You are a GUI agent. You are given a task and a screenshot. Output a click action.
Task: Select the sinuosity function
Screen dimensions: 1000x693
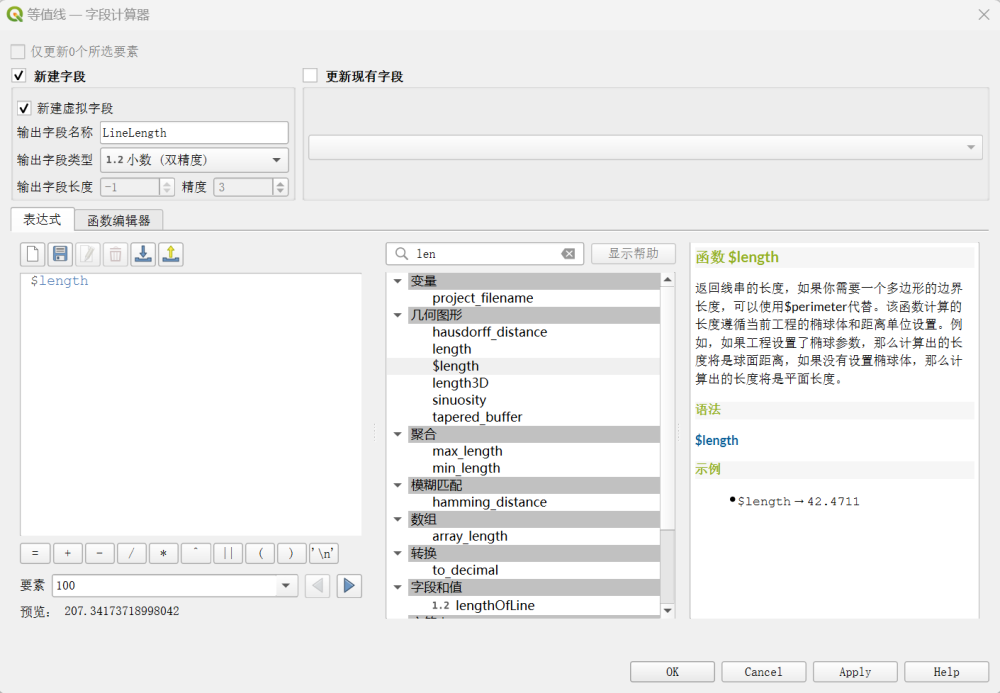(x=459, y=400)
